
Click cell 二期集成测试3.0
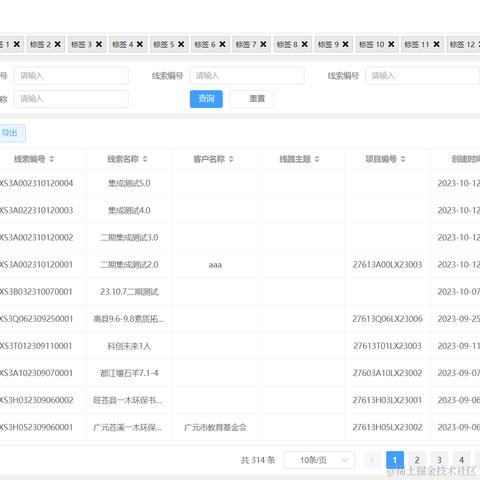[129, 237]
